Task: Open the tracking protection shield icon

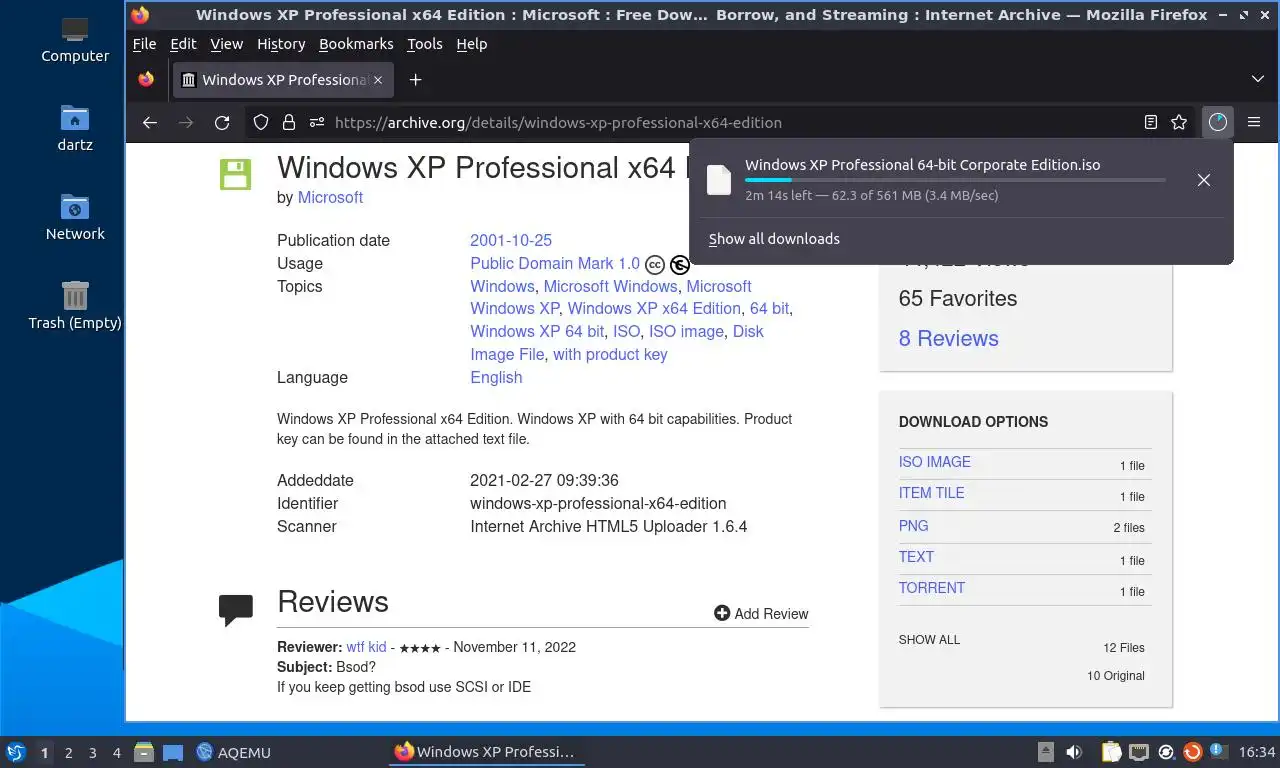Action: click(261, 122)
